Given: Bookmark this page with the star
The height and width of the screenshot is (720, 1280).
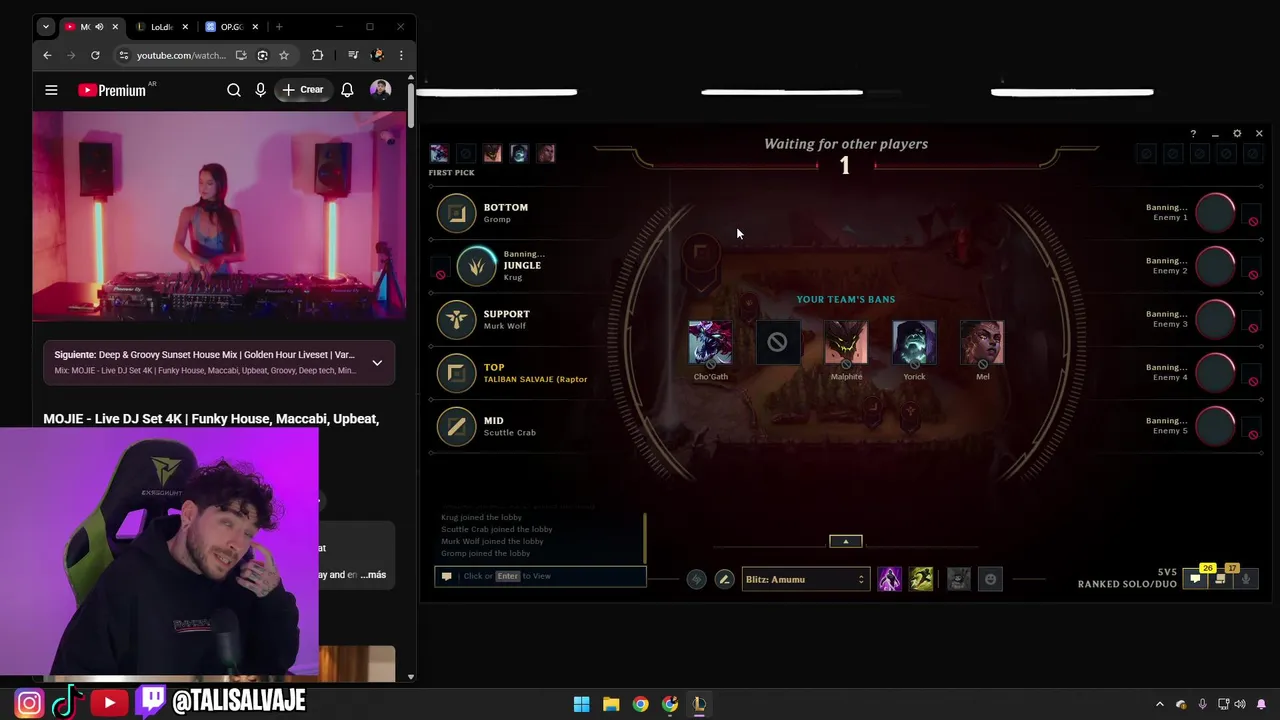Looking at the screenshot, I should [x=284, y=55].
